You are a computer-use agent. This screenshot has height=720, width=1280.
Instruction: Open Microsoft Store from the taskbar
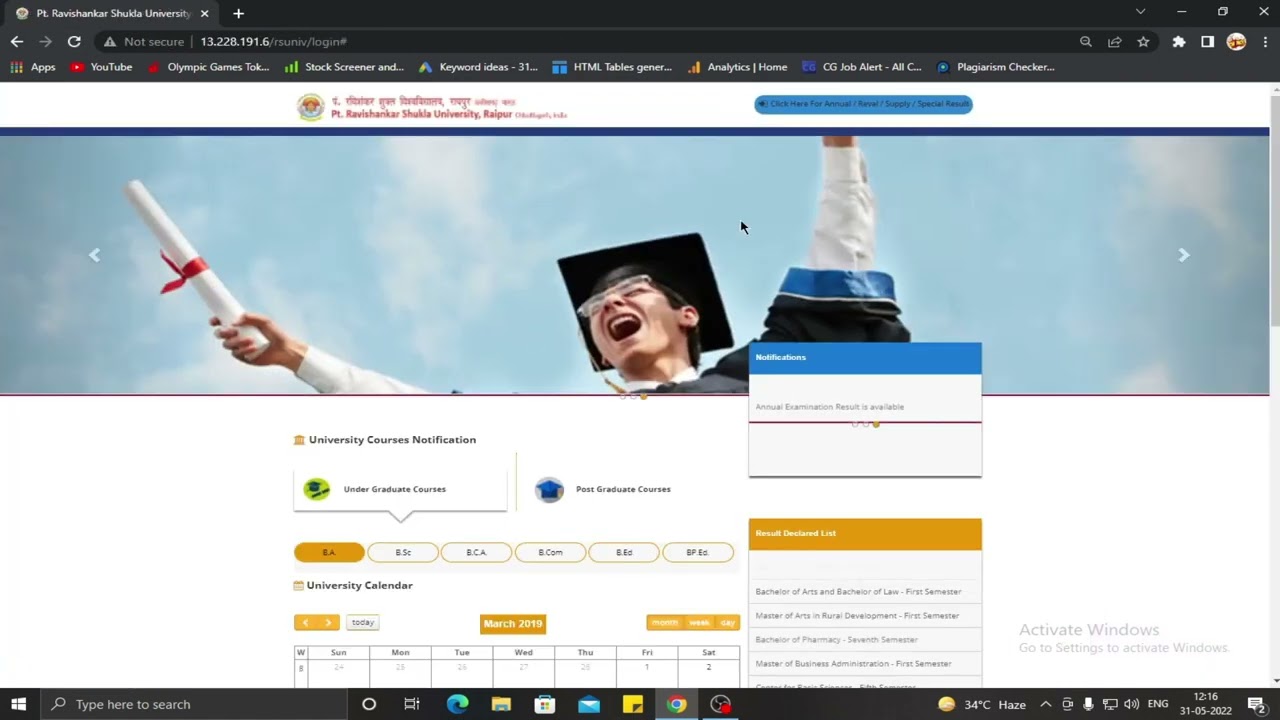[x=545, y=704]
